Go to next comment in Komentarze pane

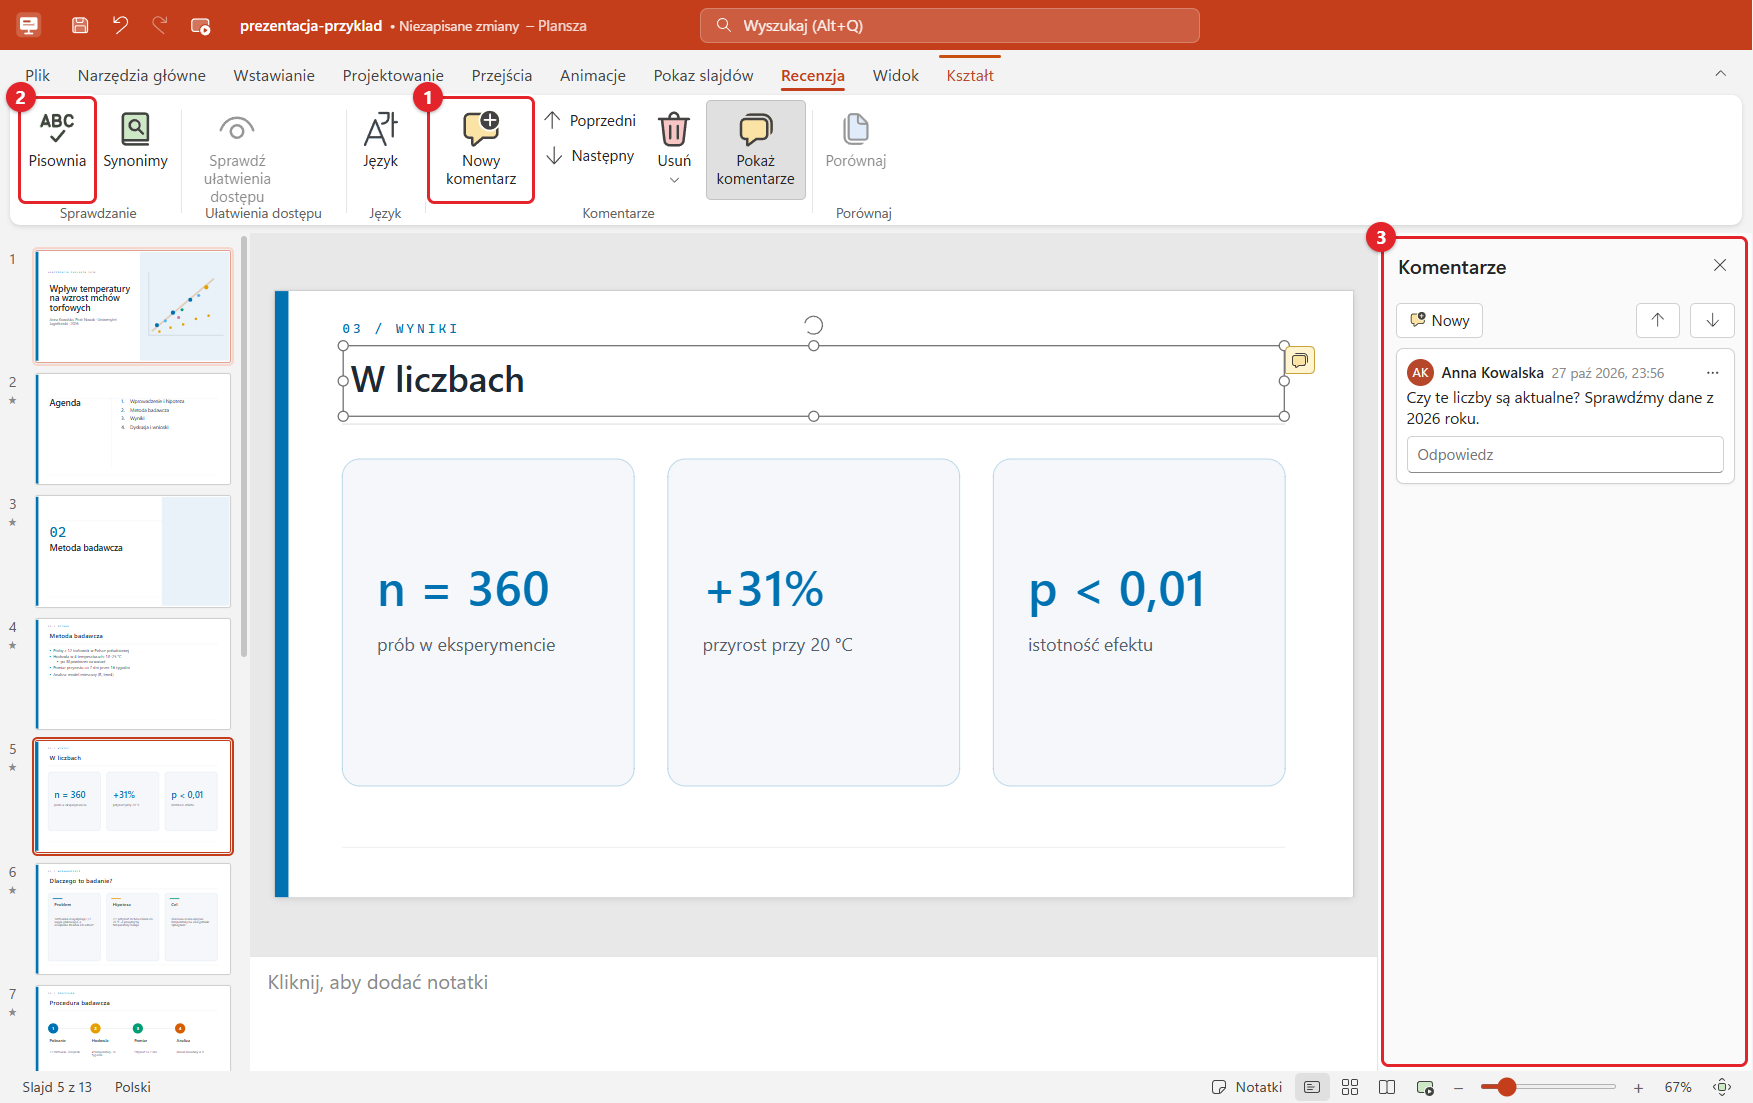click(x=1712, y=320)
